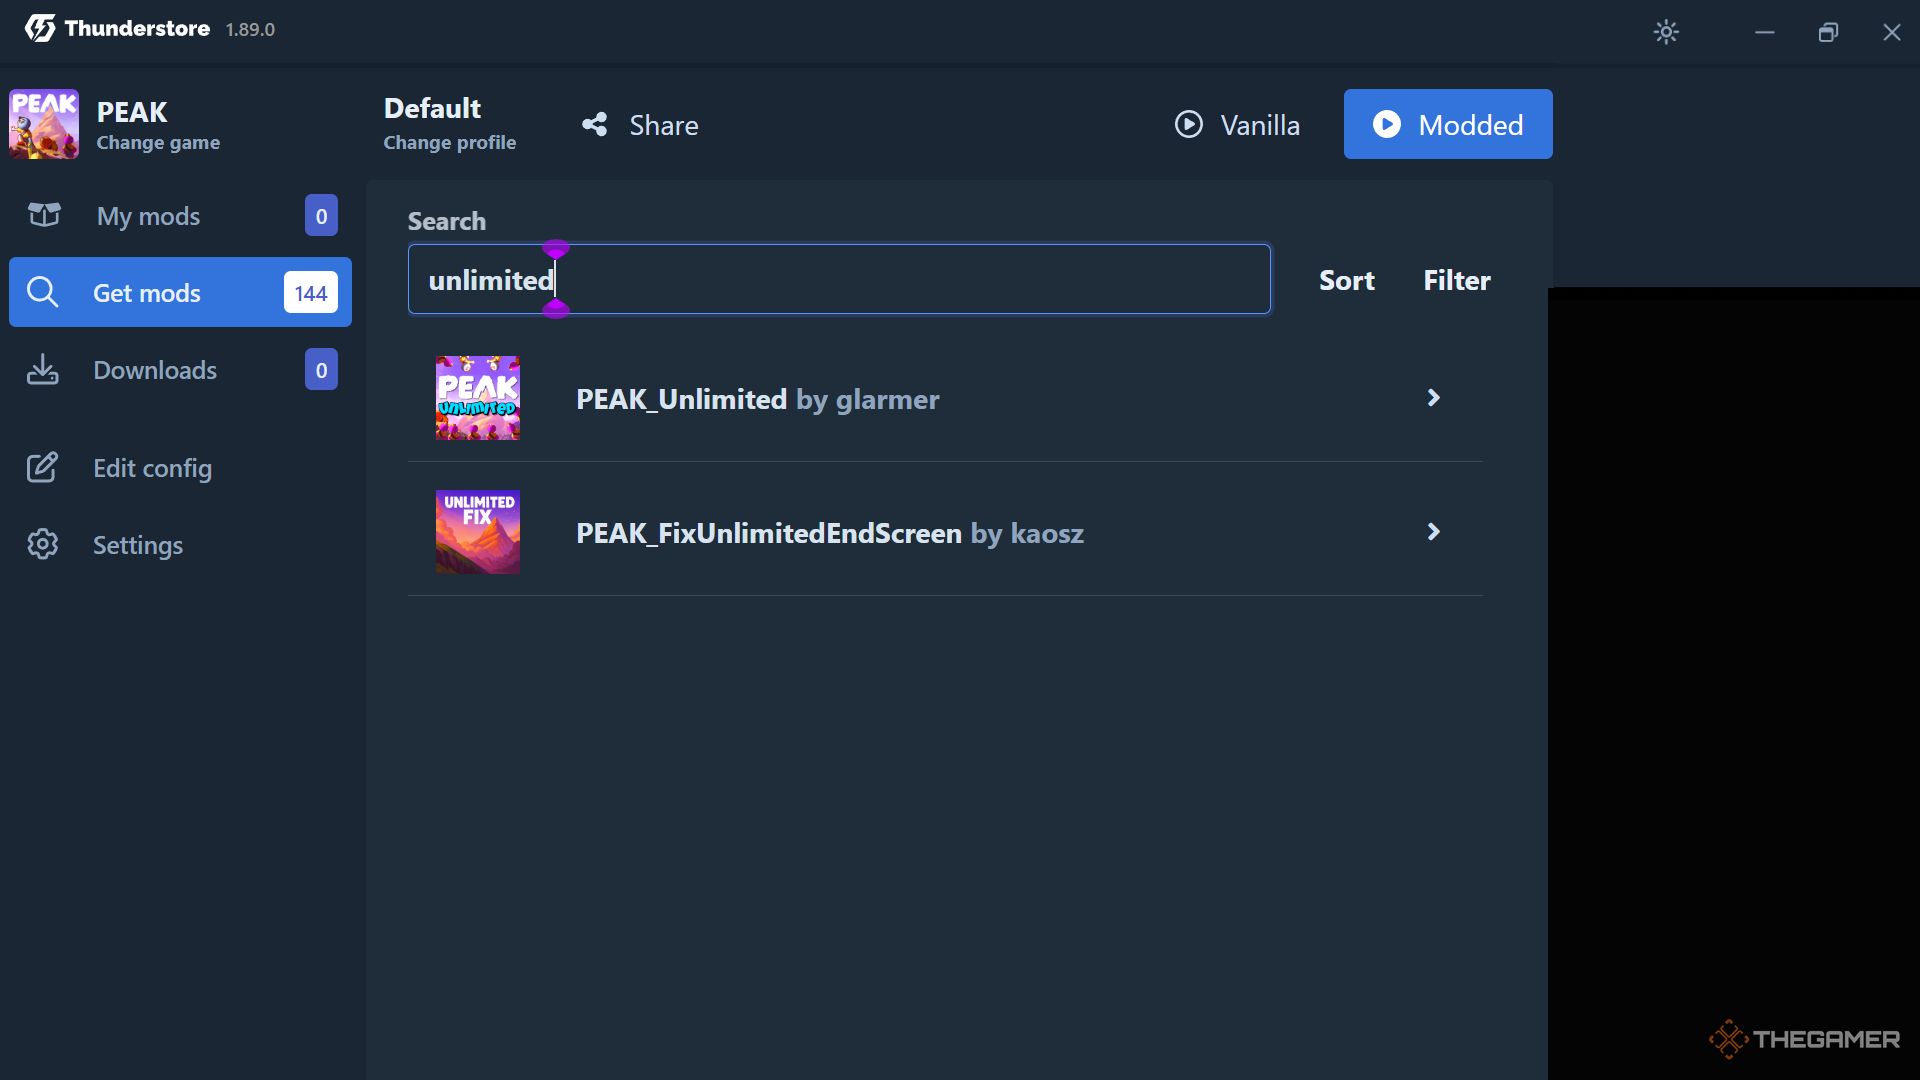This screenshot has width=1920, height=1080.
Task: Open the Settings page
Action: point(180,545)
